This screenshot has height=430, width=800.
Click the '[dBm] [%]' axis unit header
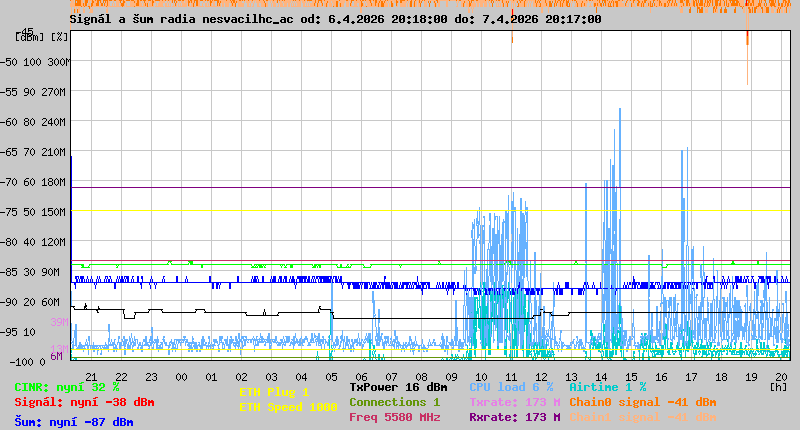(x=42, y=37)
